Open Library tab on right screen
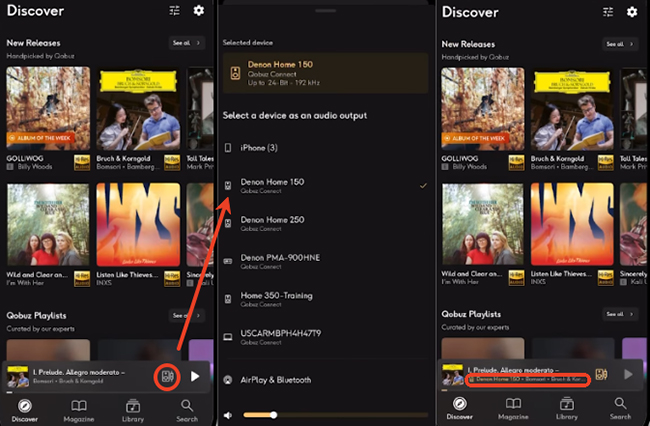Viewport: 650px width, 426px height. [x=567, y=409]
